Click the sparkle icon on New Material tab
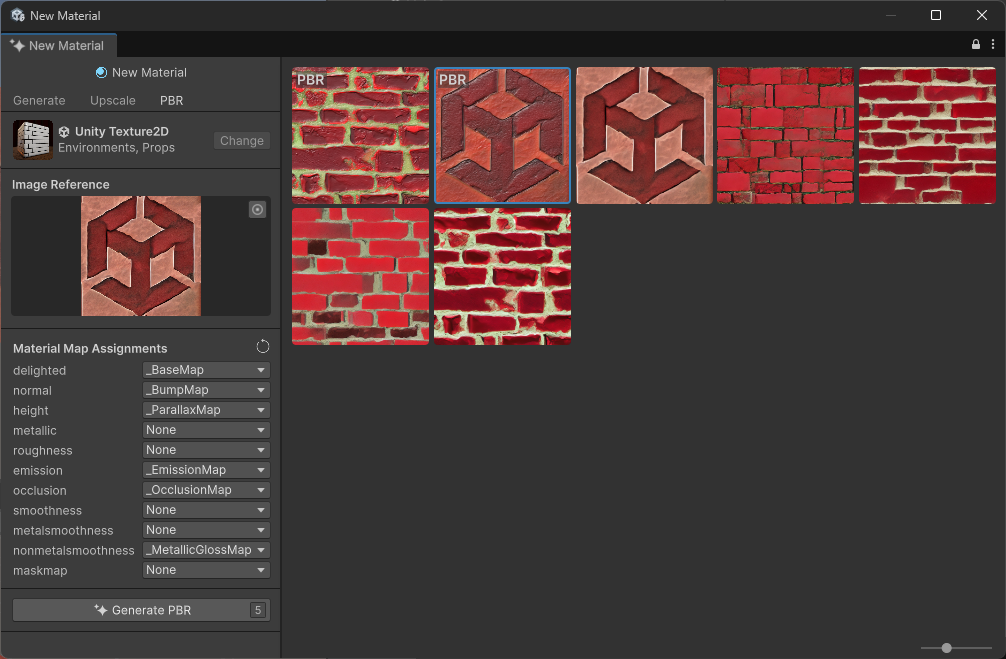This screenshot has height=659, width=1006. [18, 46]
